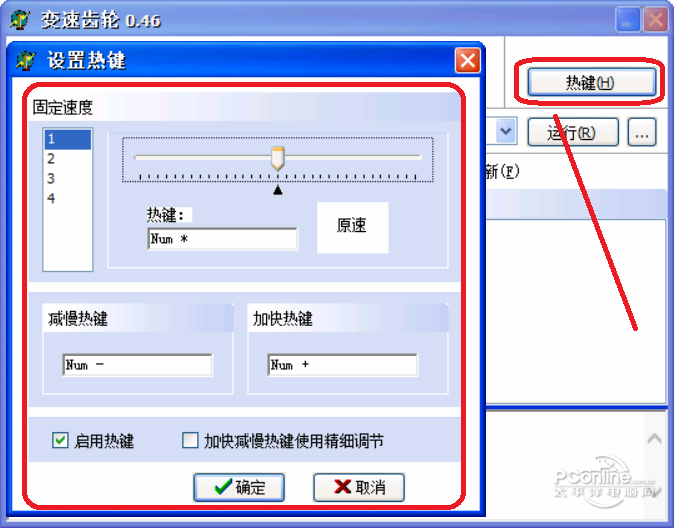Click the 变速齿轮 app icon in title bar
Image resolution: width=674 pixels, height=528 pixels.
(20, 20)
